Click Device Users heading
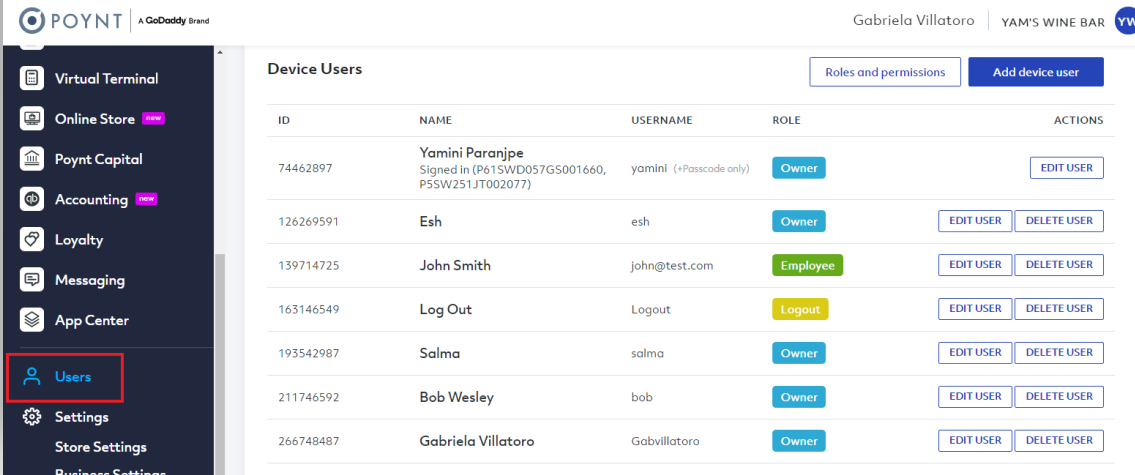 (314, 69)
